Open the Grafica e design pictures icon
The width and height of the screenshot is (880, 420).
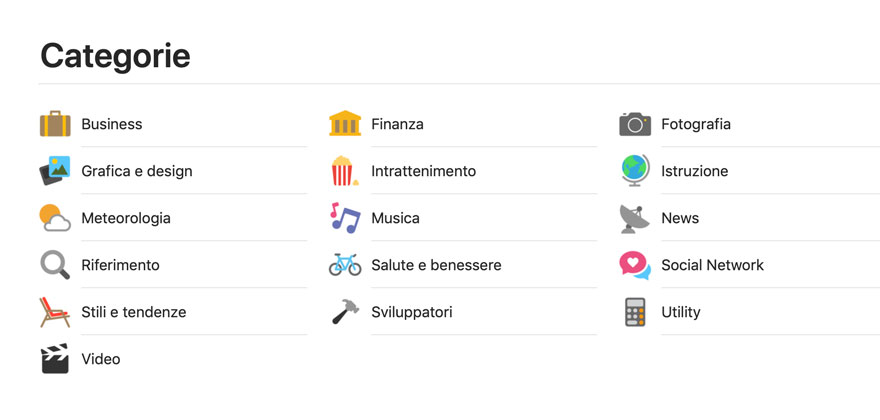[55, 171]
